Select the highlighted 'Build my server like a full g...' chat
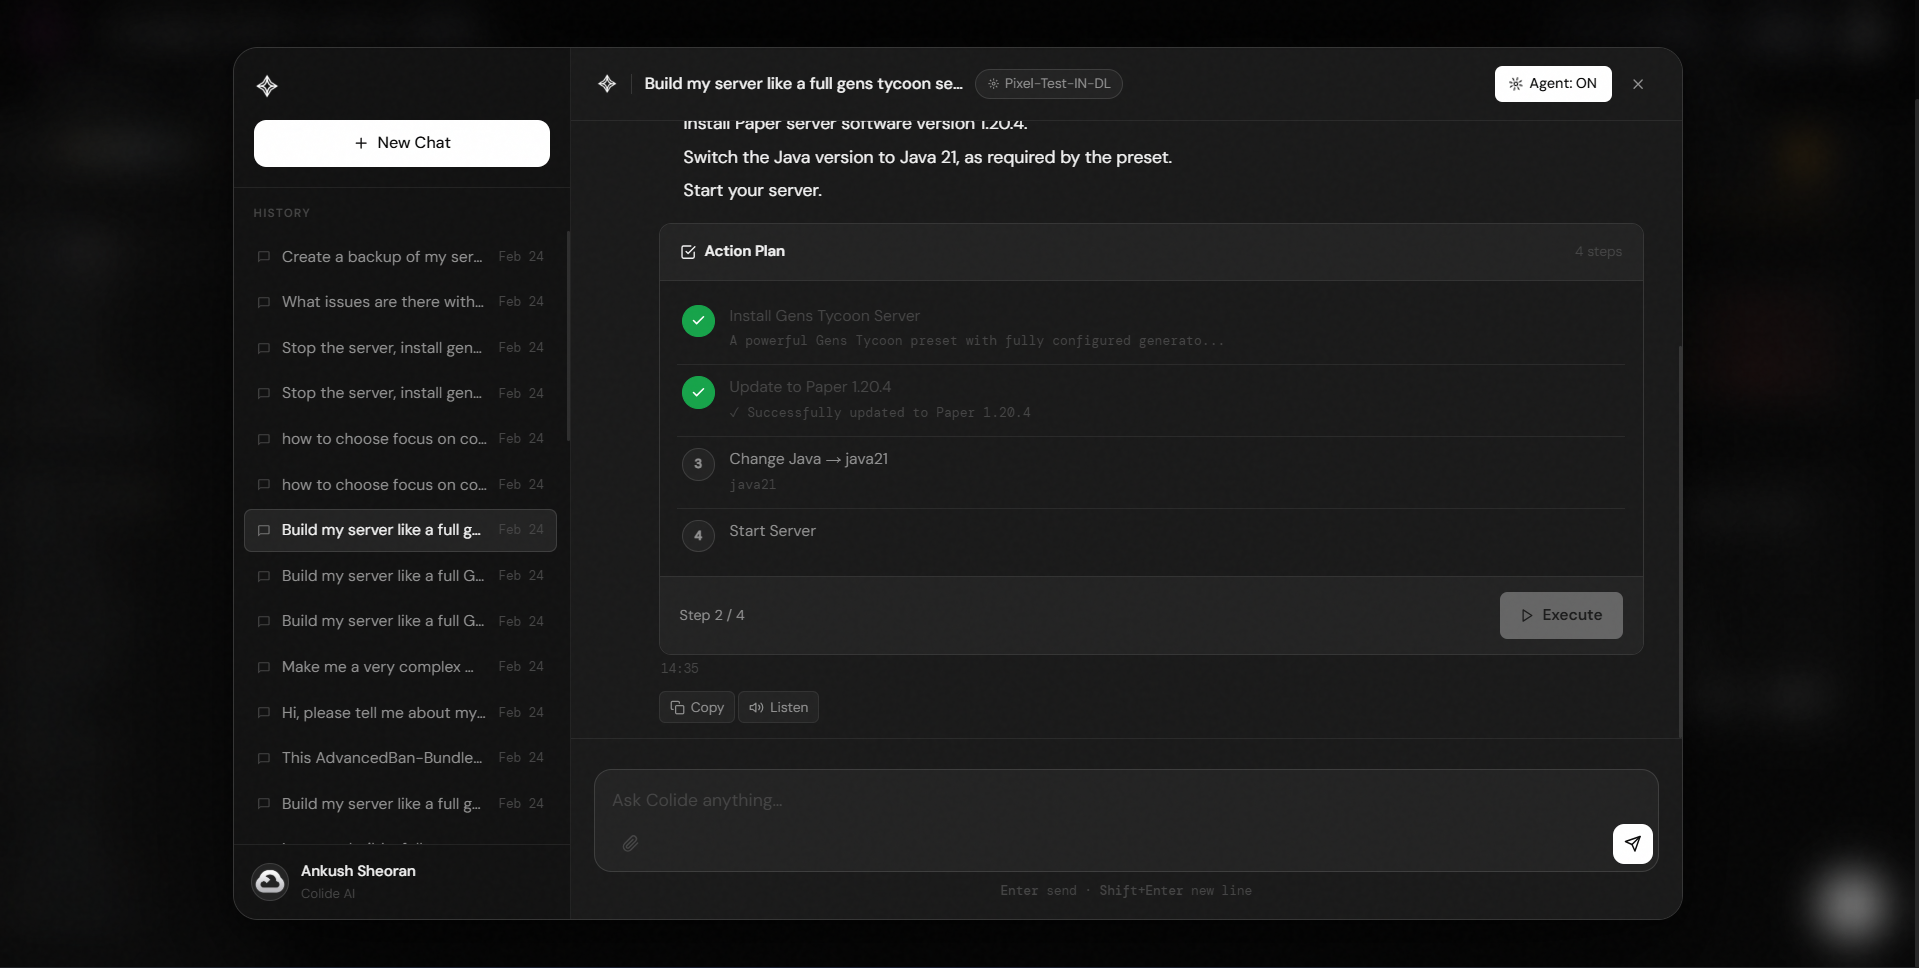Image resolution: width=1919 pixels, height=968 pixels. [x=400, y=530]
